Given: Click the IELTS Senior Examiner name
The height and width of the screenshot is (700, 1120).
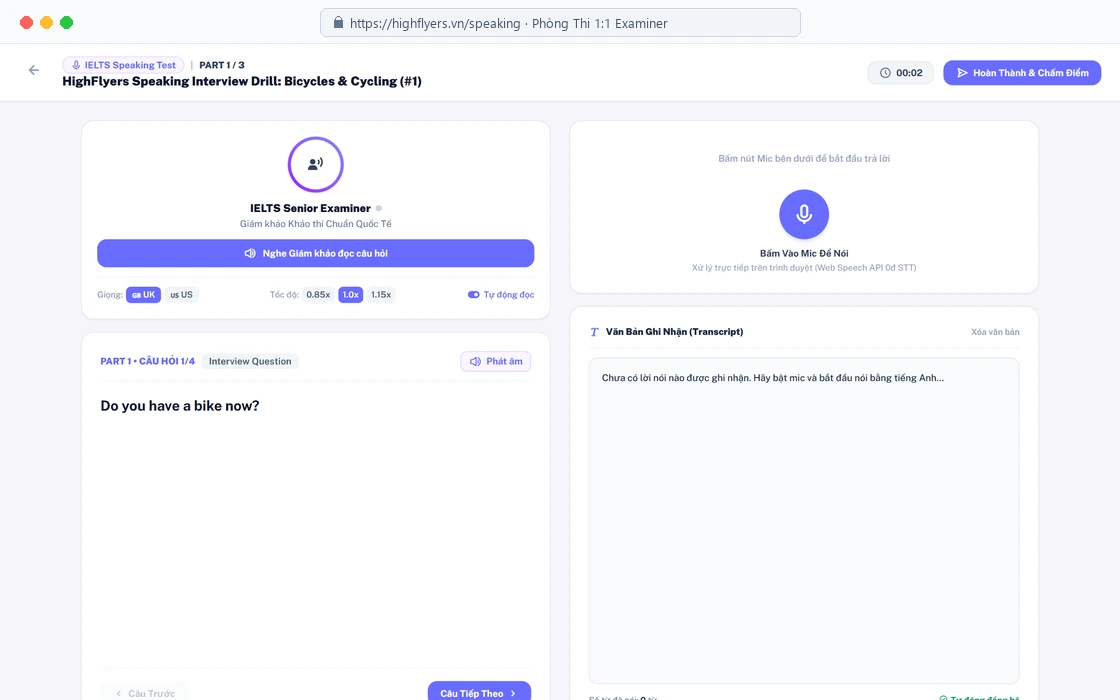Looking at the screenshot, I should (310, 209).
